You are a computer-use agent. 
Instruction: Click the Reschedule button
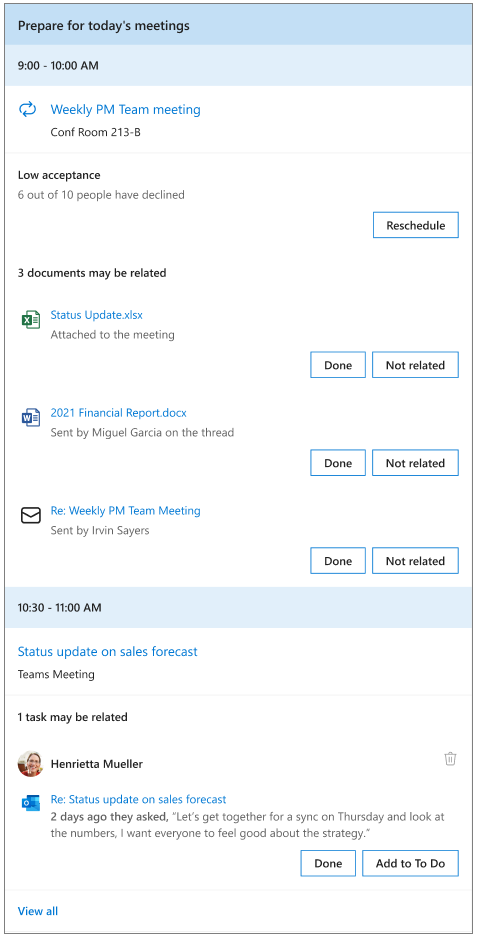pyautogui.click(x=416, y=225)
